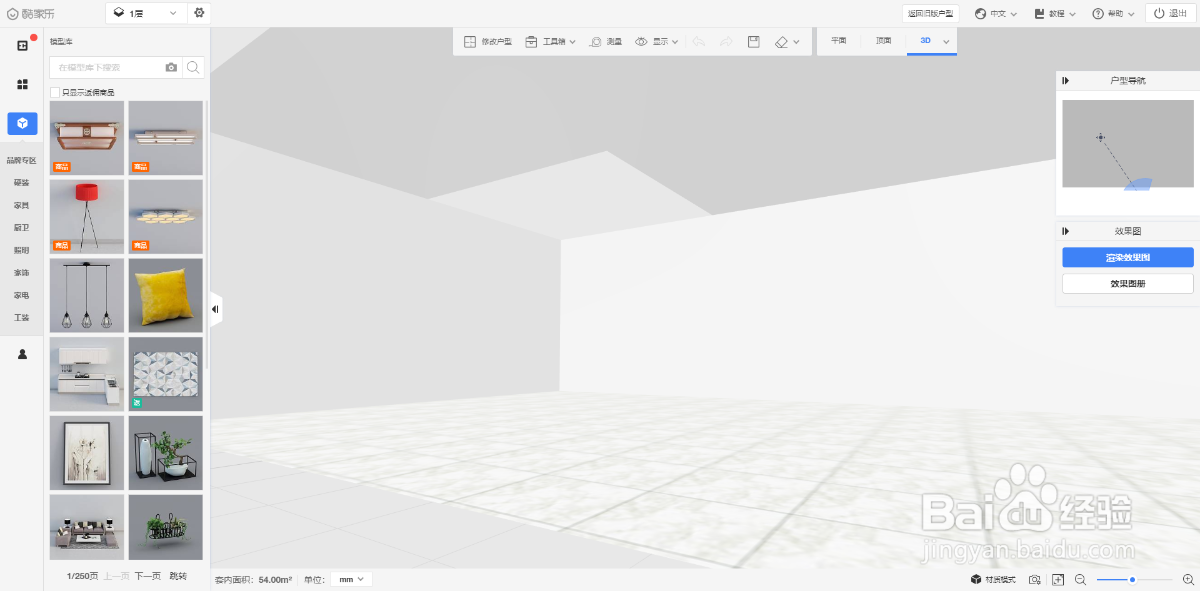The image size is (1200, 591).
Task: Open floor plan panel icon with red dot
Action: (x=22, y=46)
